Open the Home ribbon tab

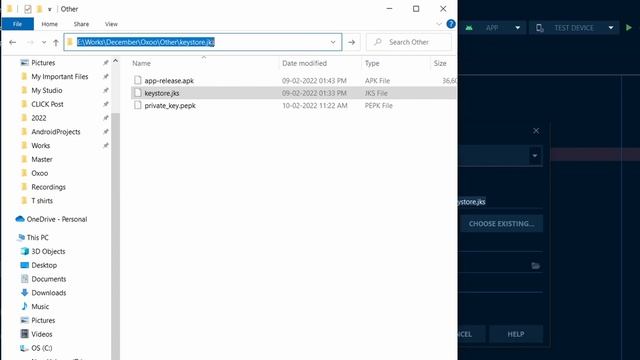(x=49, y=24)
